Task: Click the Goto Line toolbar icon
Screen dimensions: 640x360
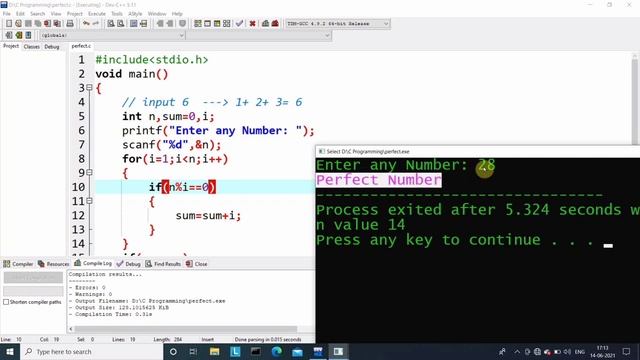Action: [144, 24]
